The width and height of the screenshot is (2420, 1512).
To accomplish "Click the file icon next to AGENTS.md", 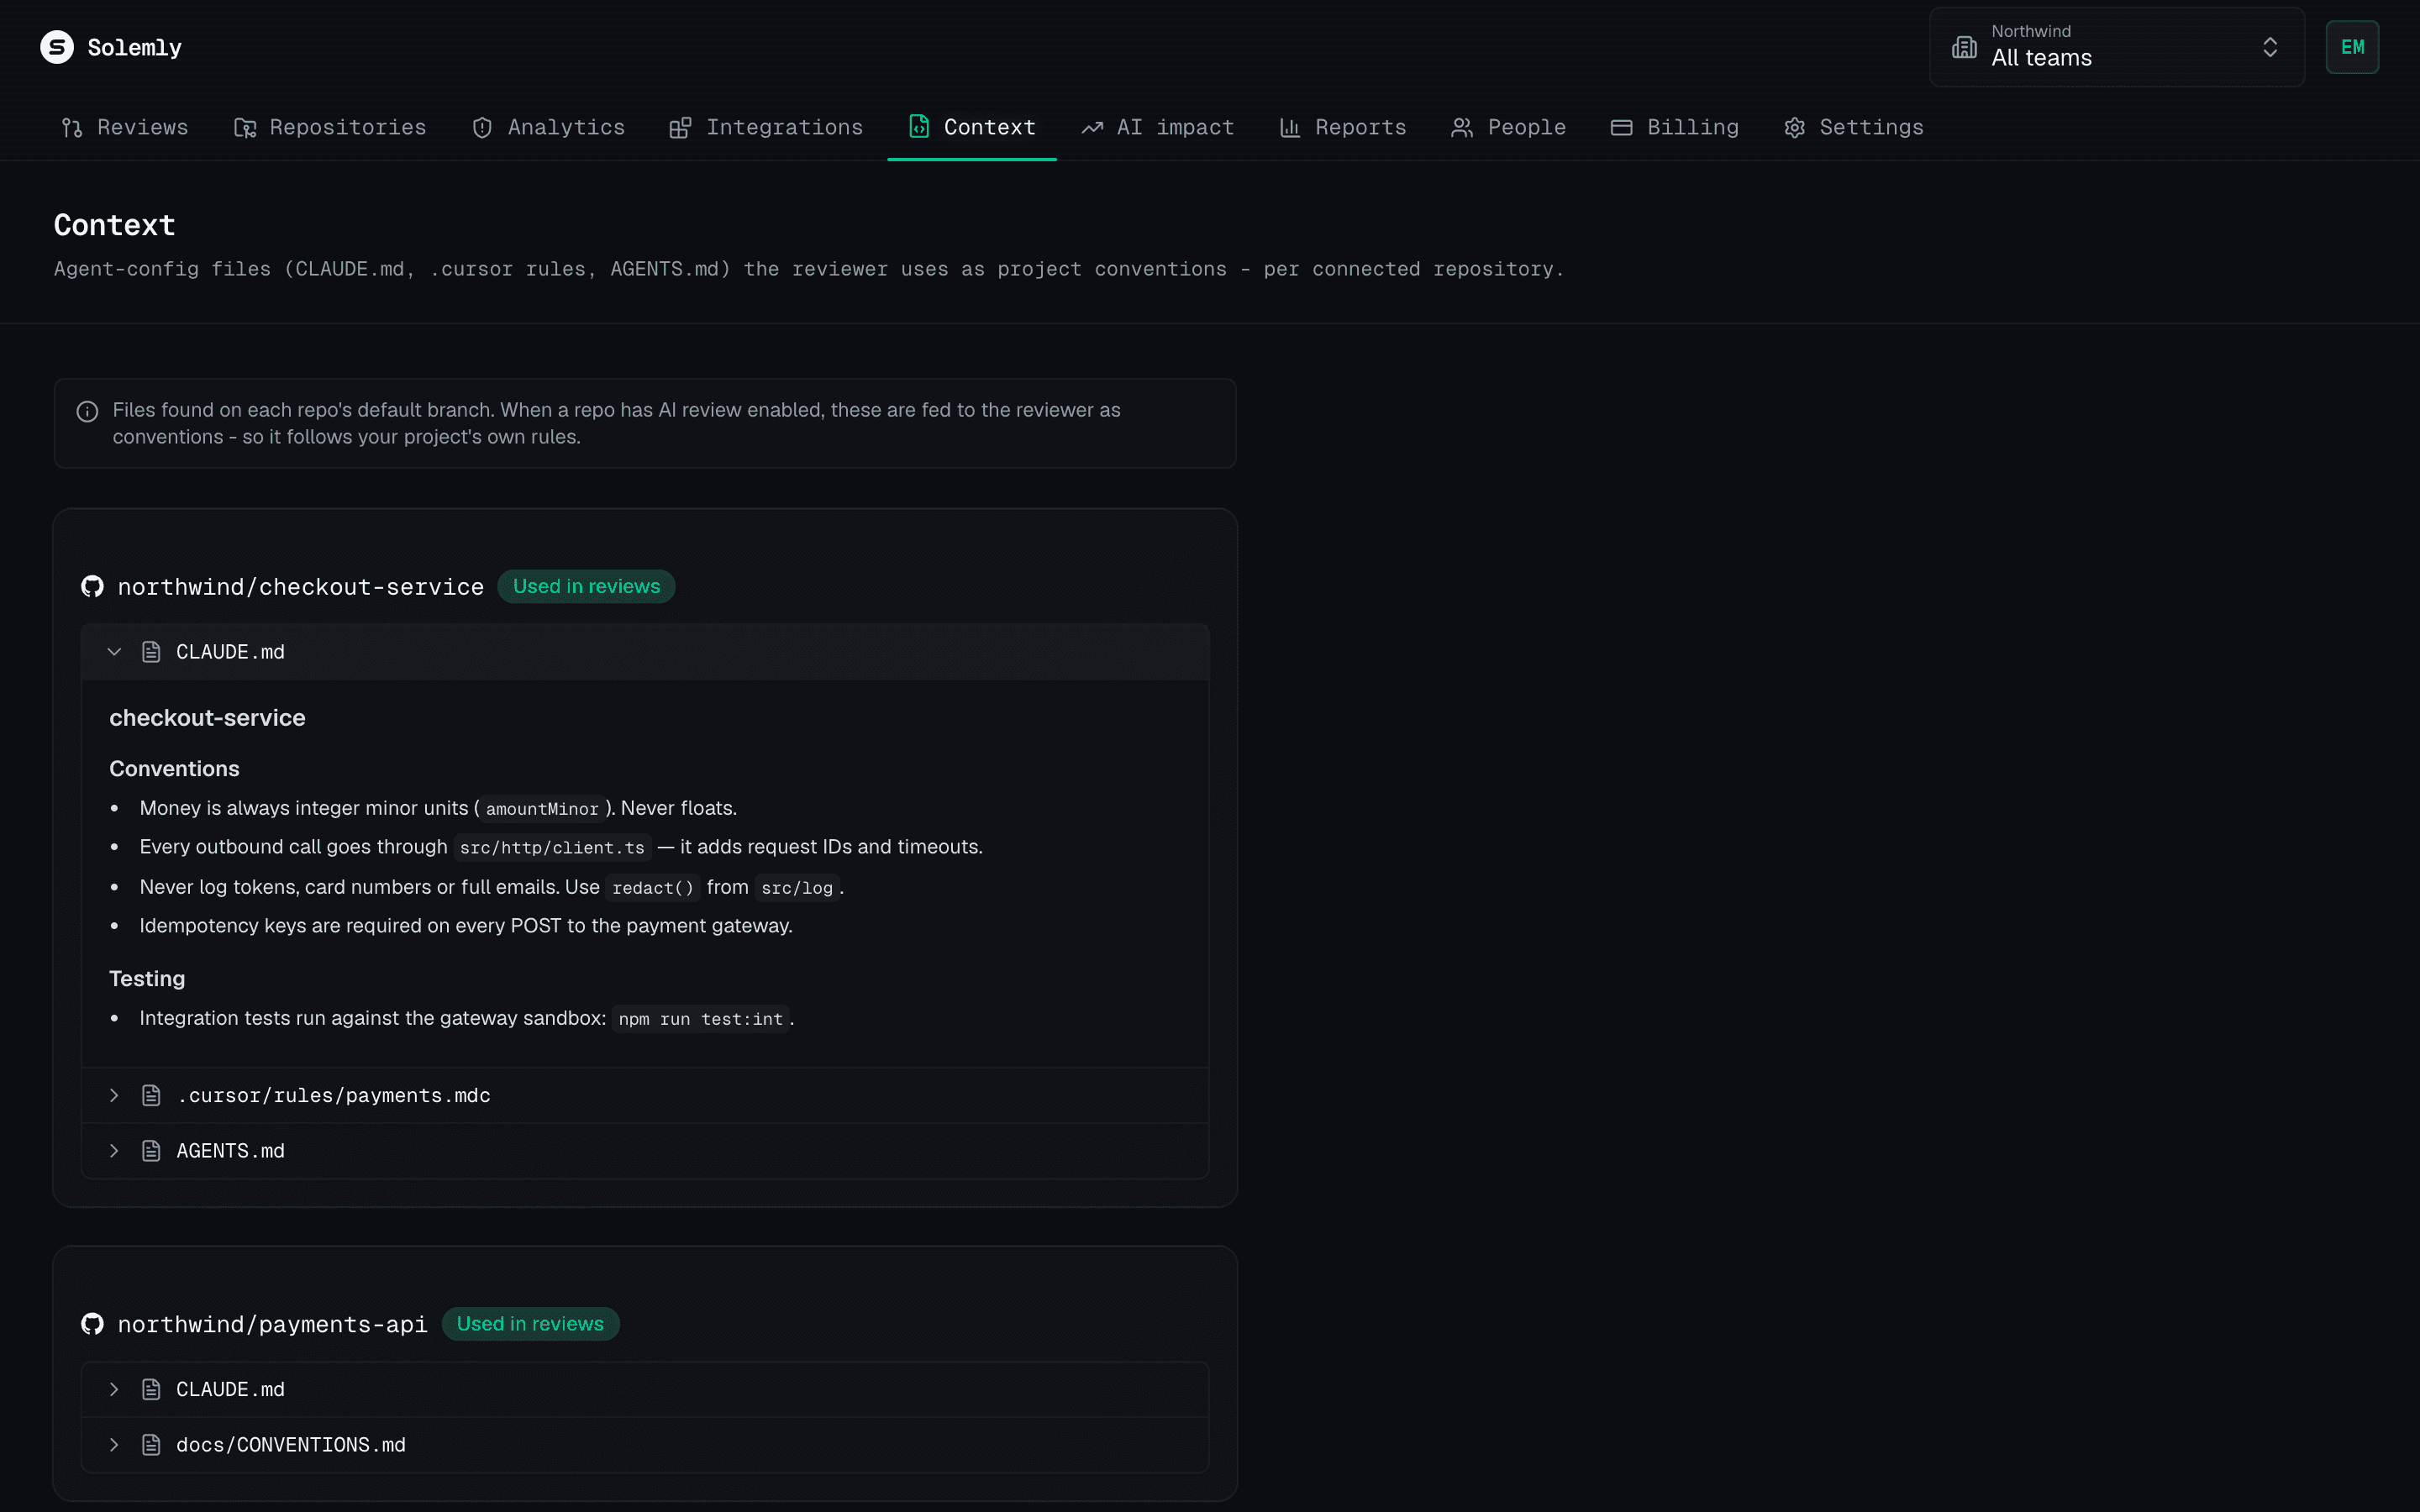I will [151, 1151].
